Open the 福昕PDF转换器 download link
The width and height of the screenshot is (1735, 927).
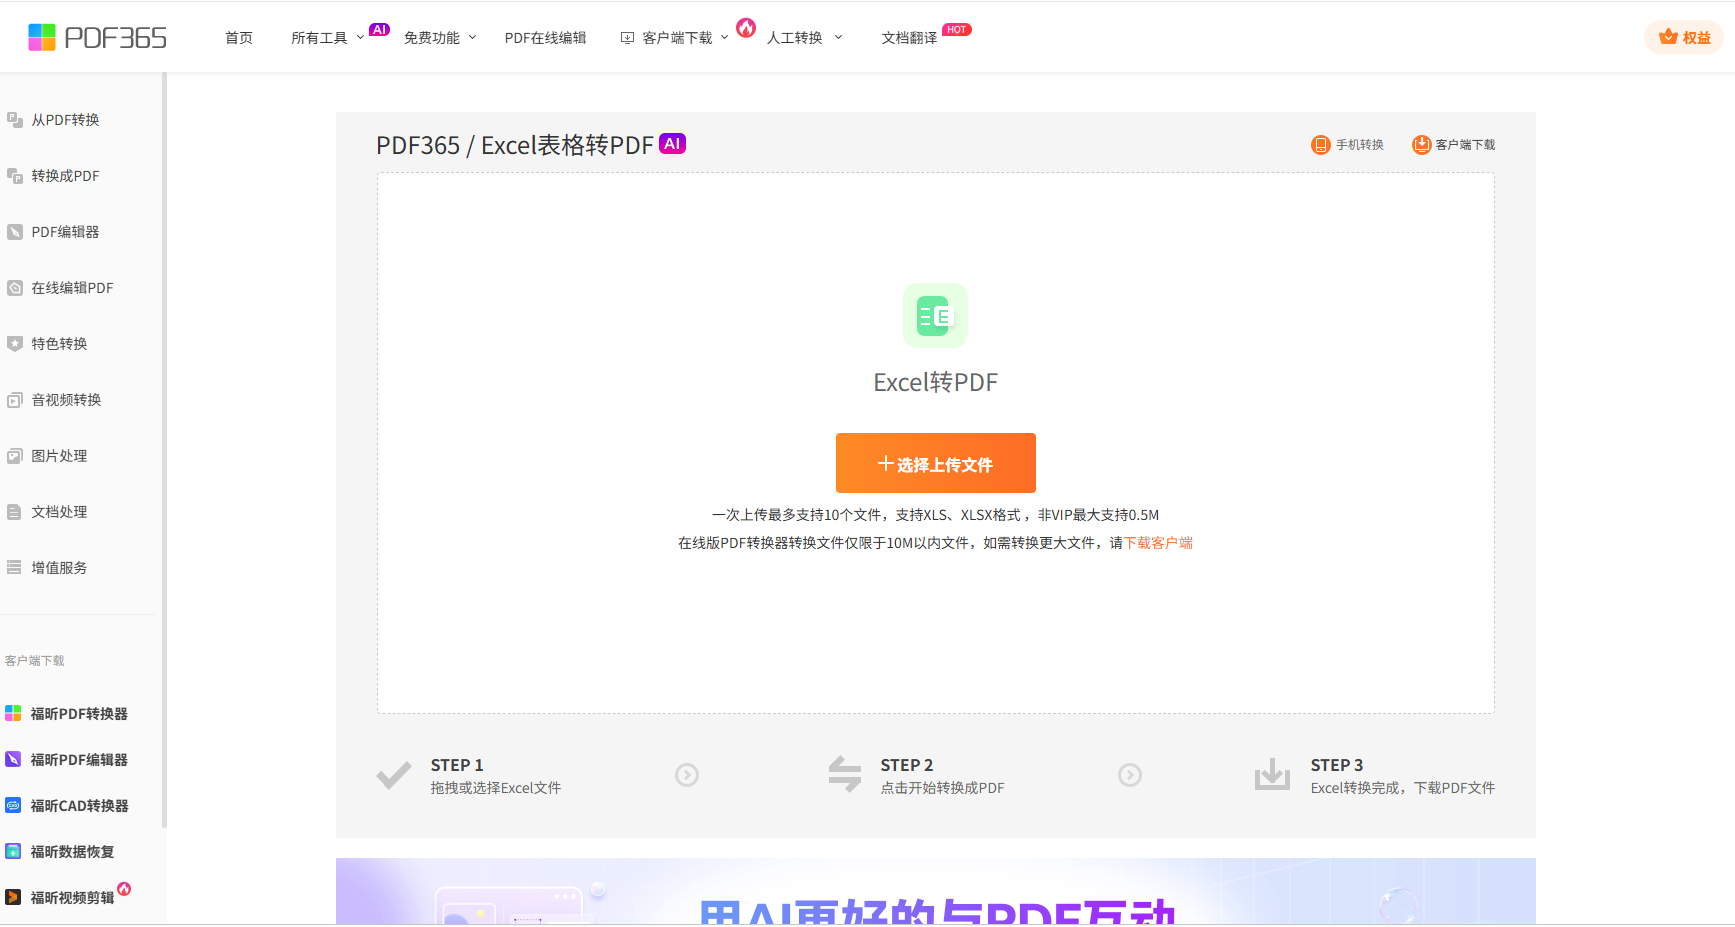(79, 714)
